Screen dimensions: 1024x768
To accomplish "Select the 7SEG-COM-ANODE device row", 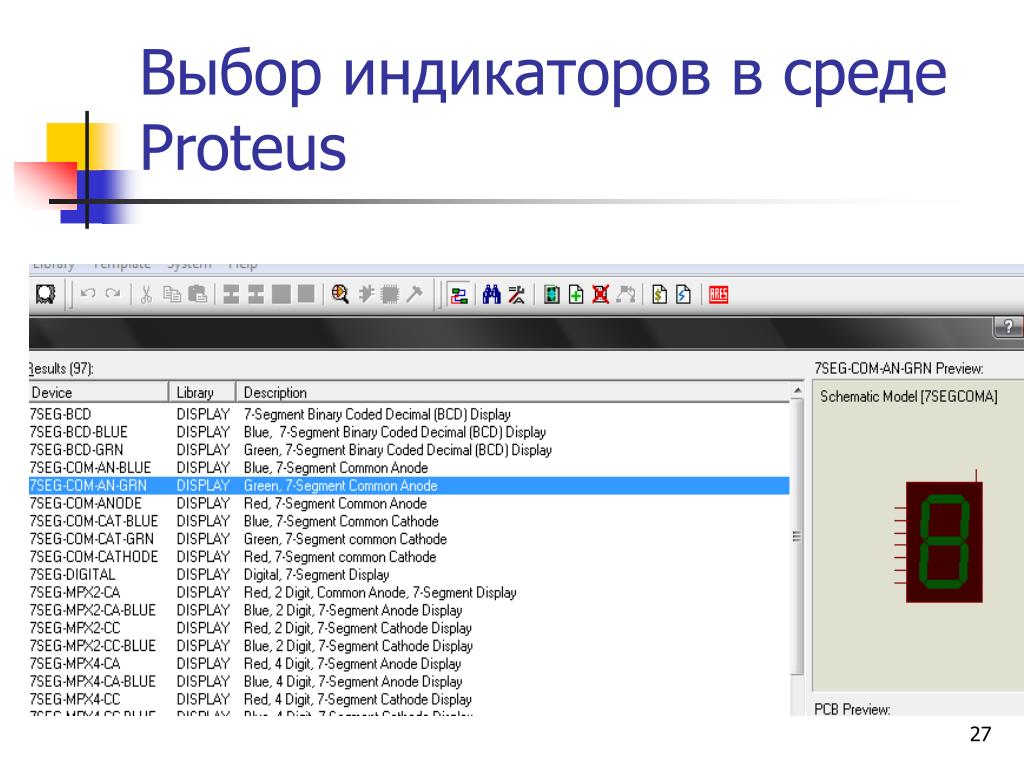I will click(409, 504).
